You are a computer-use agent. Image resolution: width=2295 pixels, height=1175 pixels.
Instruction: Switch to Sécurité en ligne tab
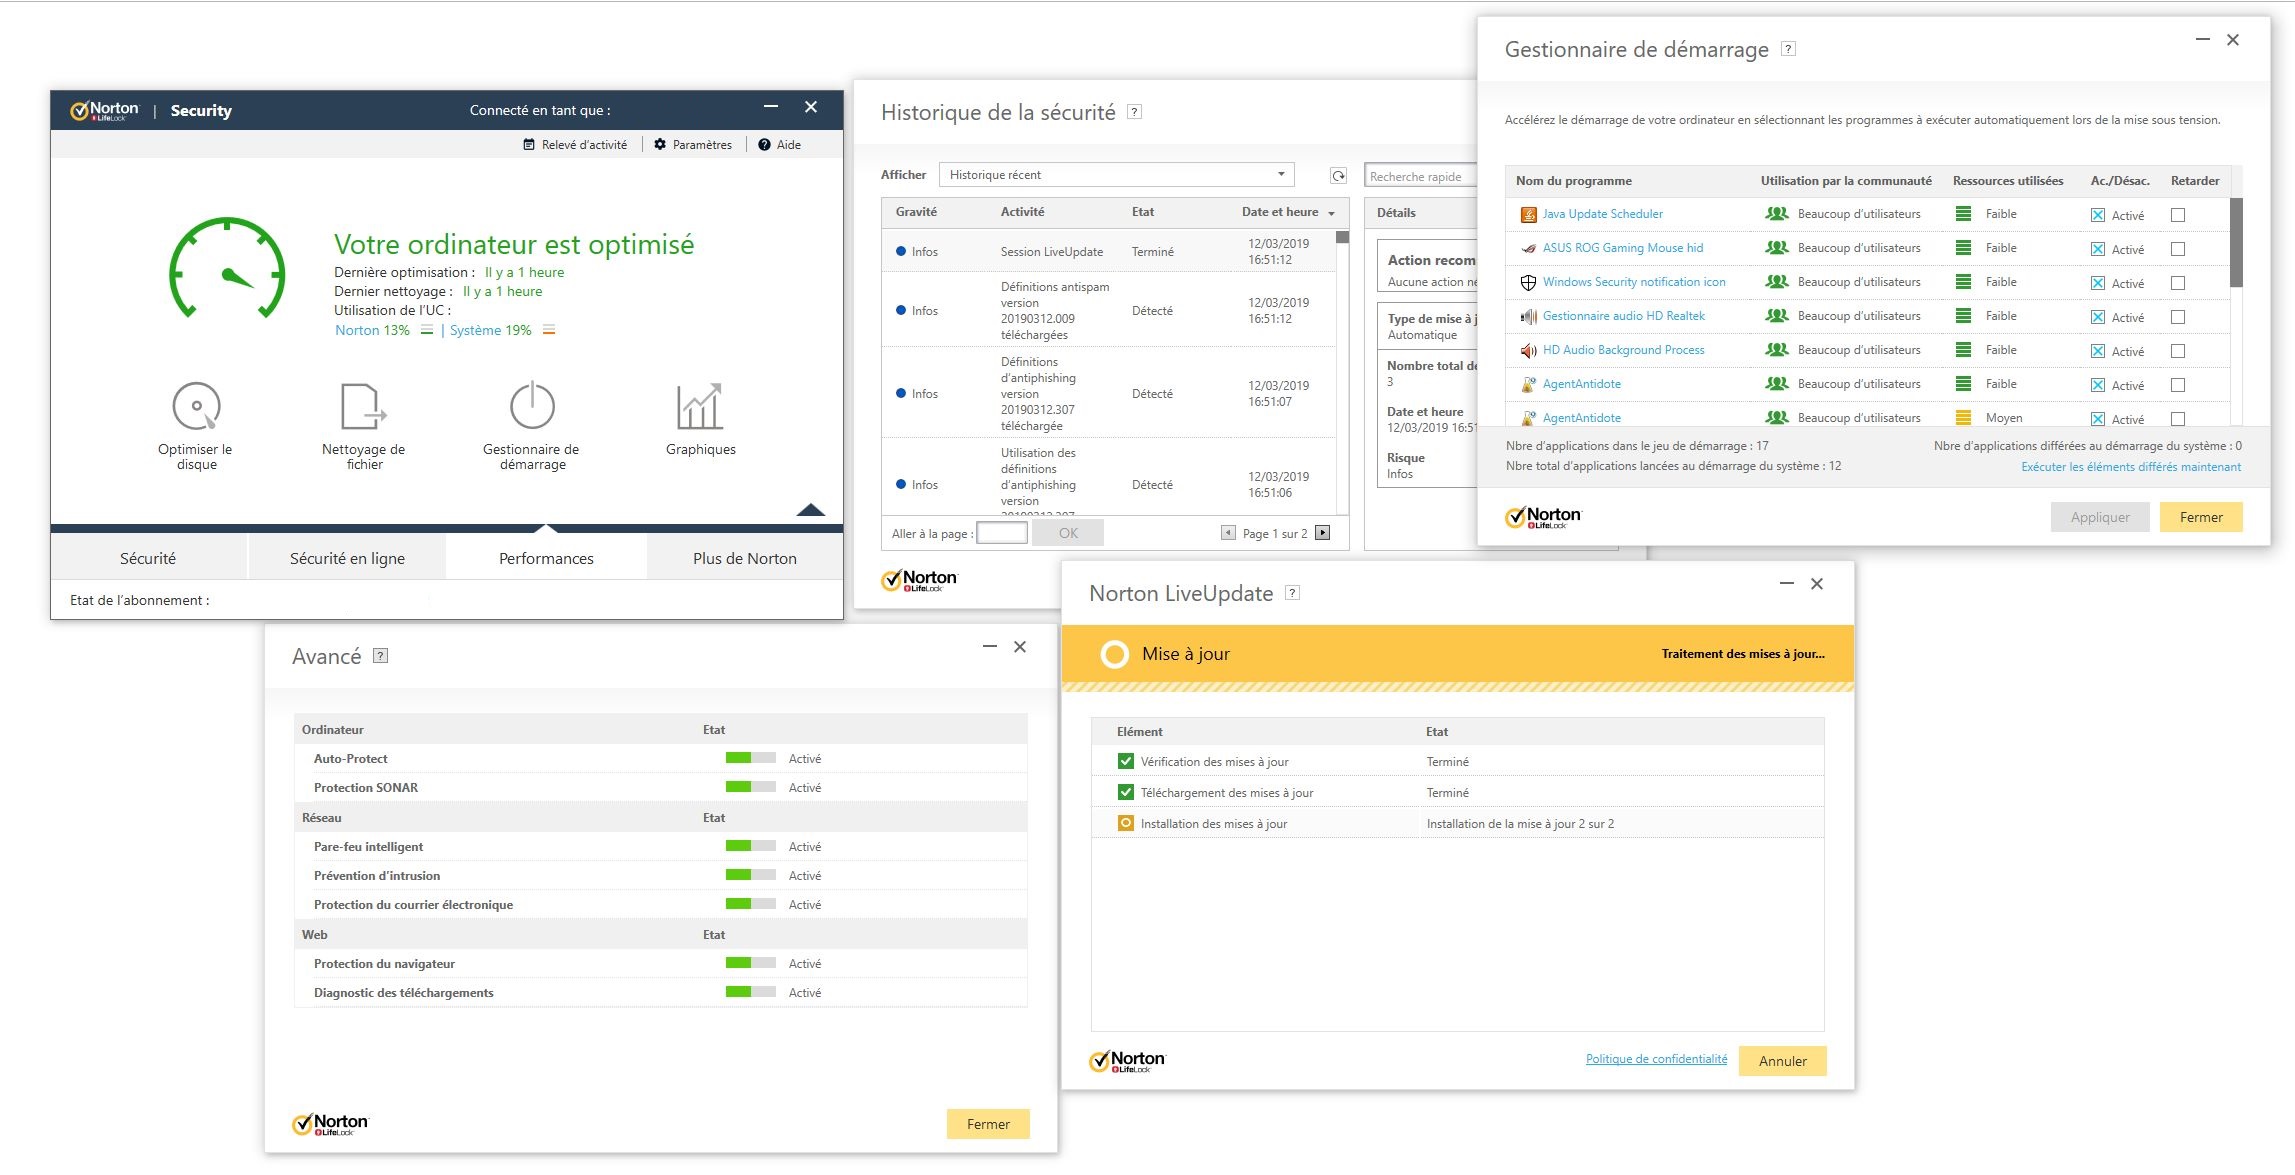[347, 558]
